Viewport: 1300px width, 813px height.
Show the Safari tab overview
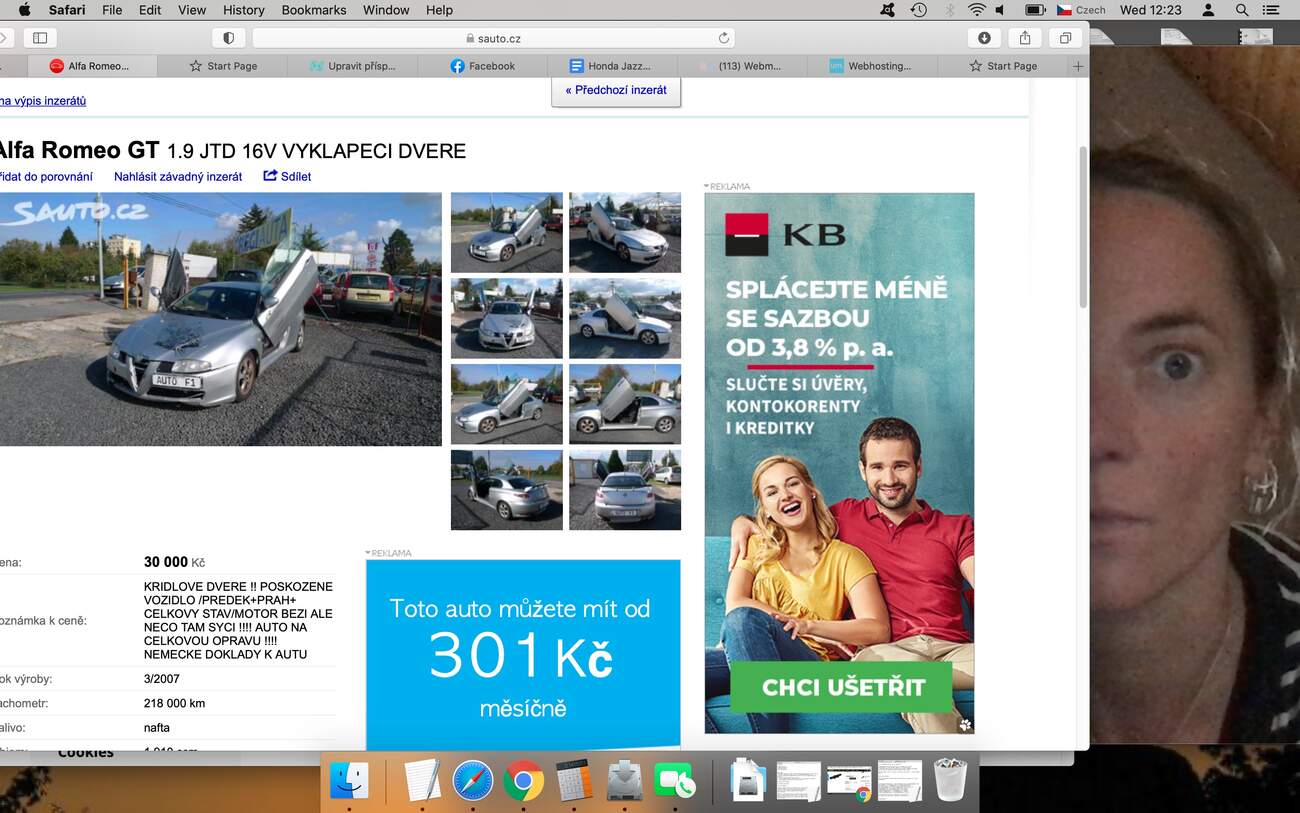point(1065,38)
